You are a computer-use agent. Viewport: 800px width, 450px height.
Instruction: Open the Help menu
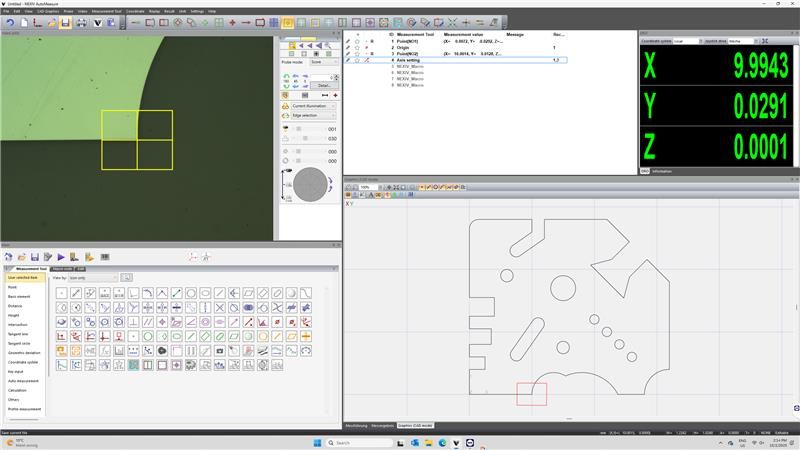pos(212,11)
